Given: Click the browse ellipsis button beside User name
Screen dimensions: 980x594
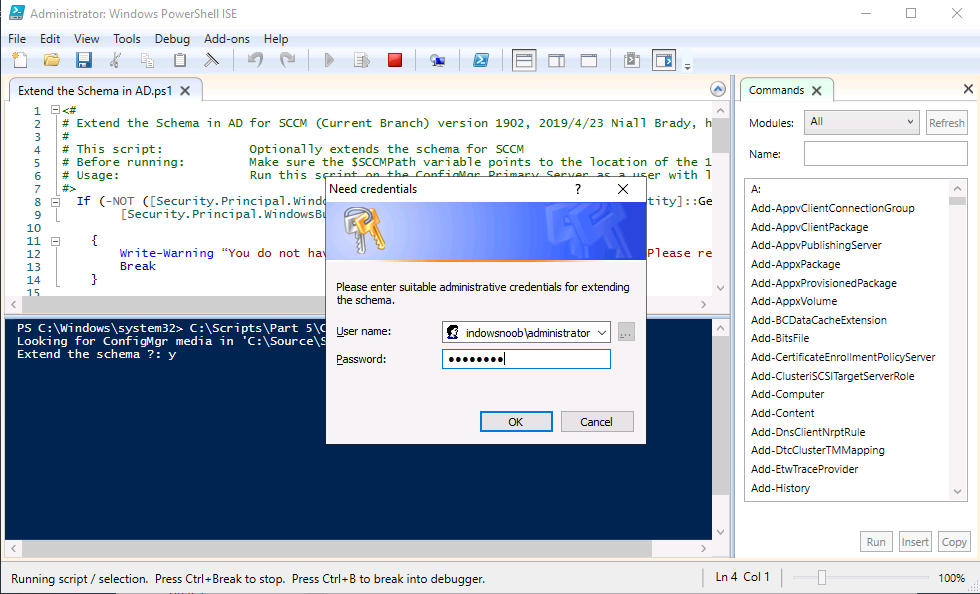Looking at the screenshot, I should coord(626,333).
